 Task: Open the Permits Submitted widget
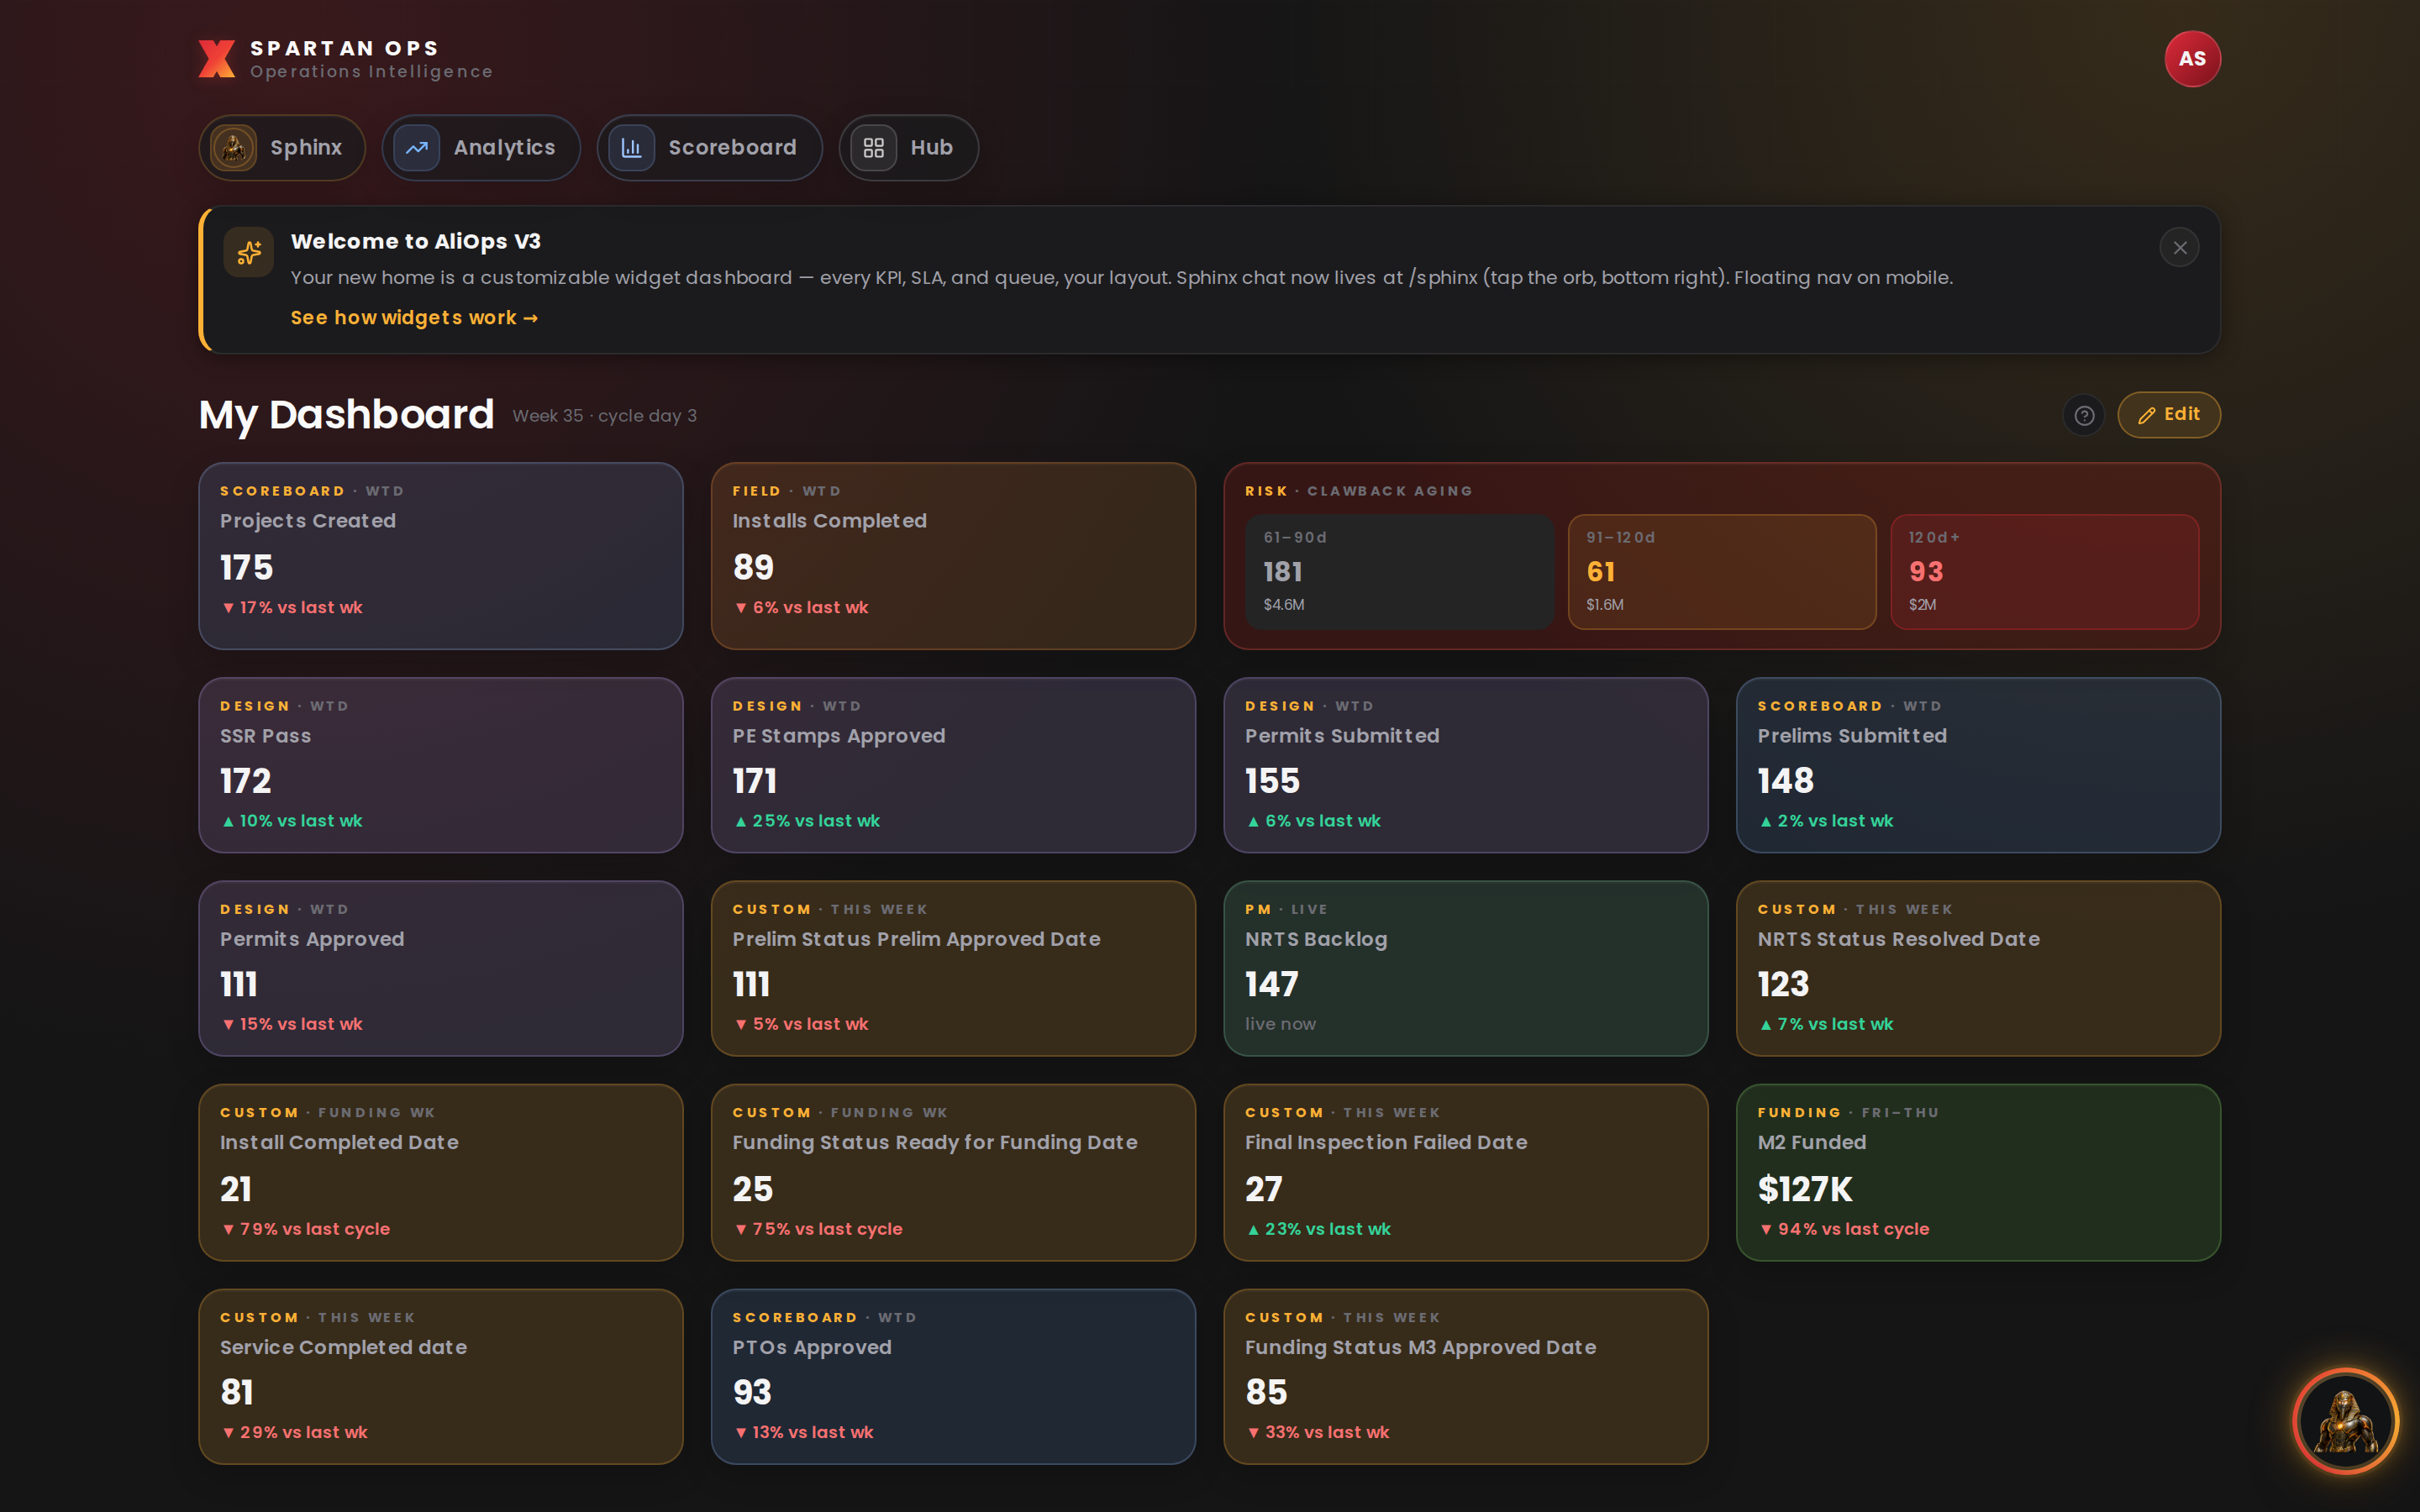click(x=1465, y=765)
